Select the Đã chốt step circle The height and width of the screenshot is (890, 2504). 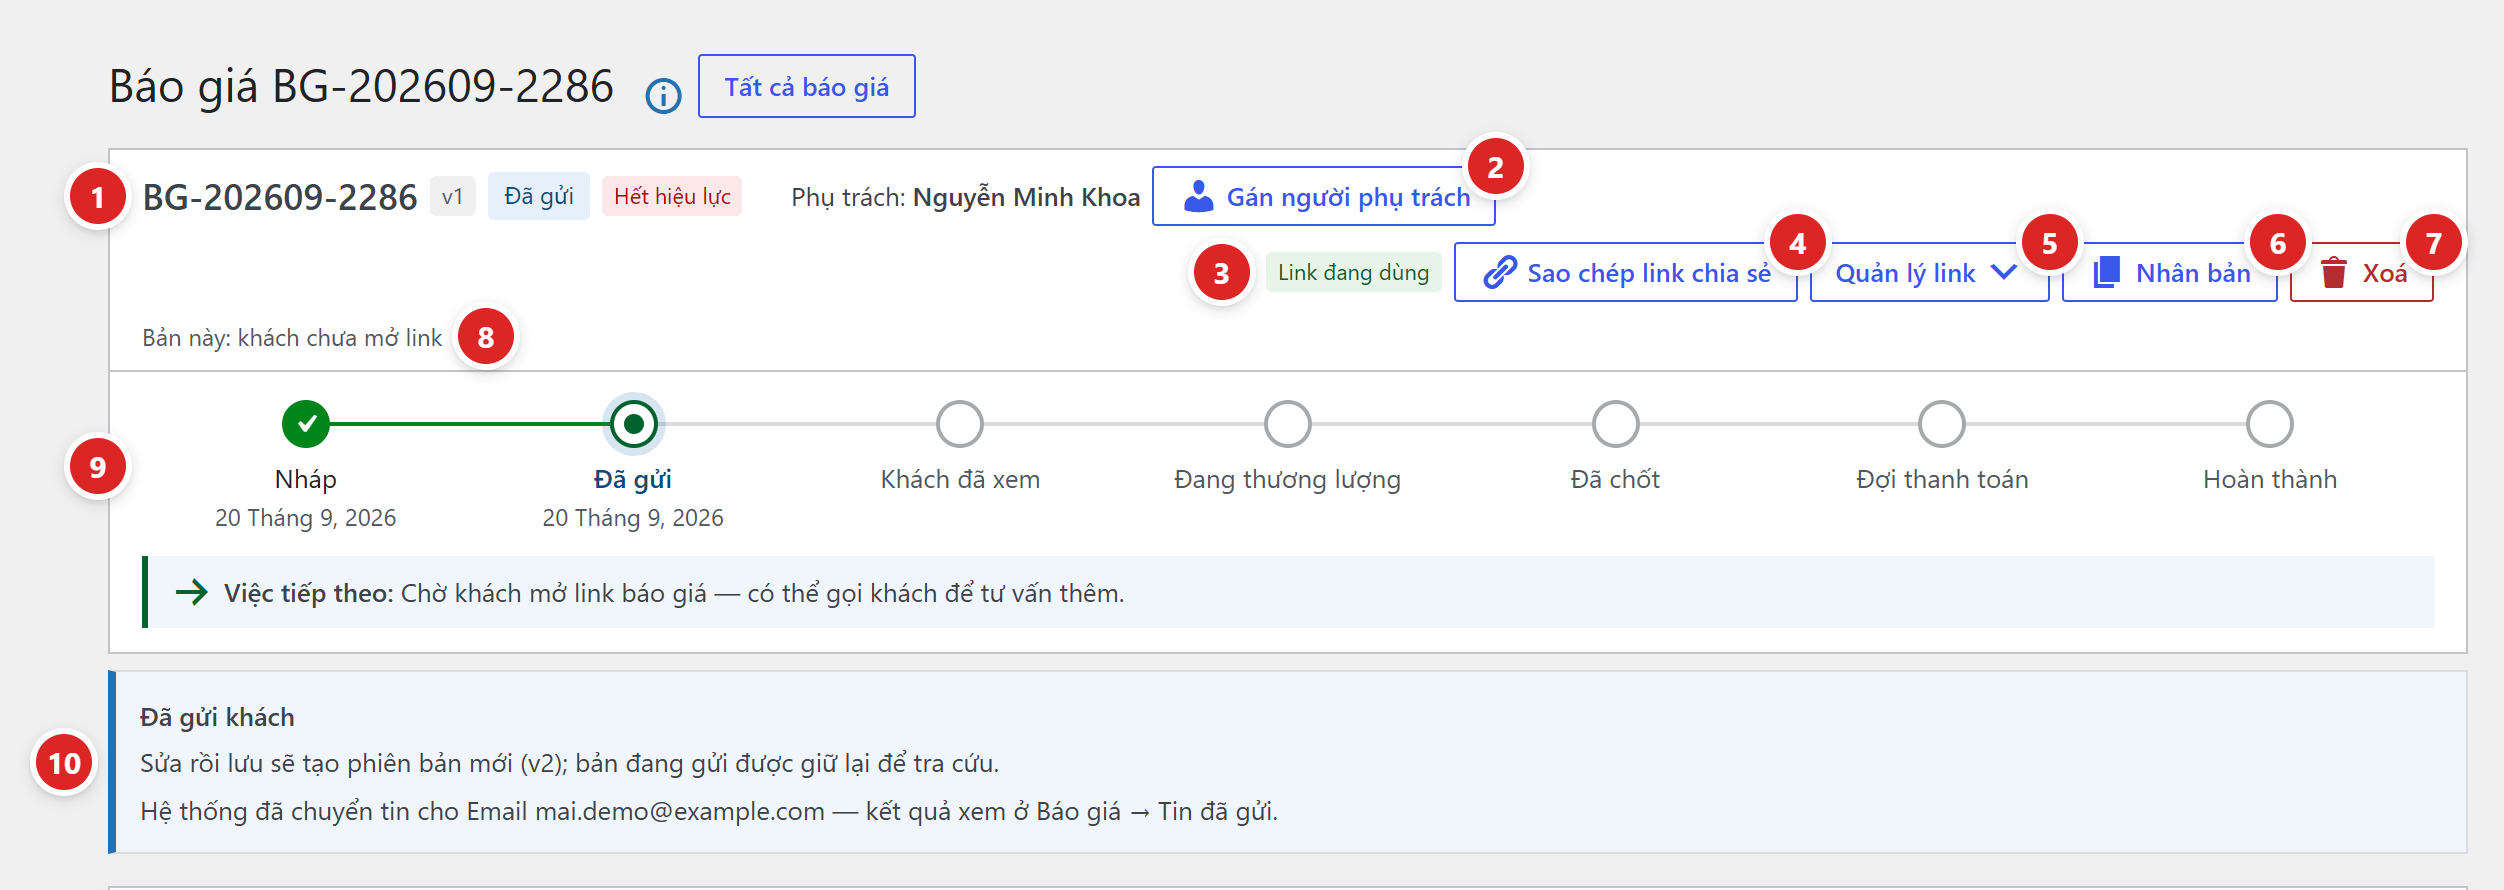point(1615,424)
